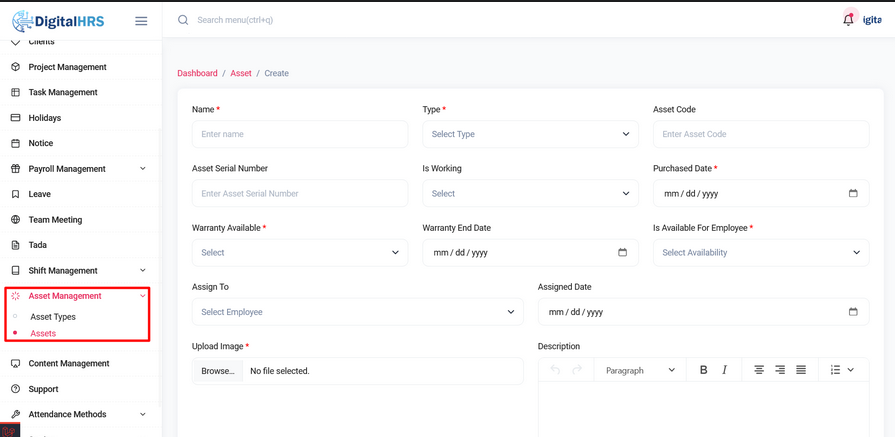Image resolution: width=895 pixels, height=437 pixels.
Task: Click the Name input field
Action: [x=300, y=134]
